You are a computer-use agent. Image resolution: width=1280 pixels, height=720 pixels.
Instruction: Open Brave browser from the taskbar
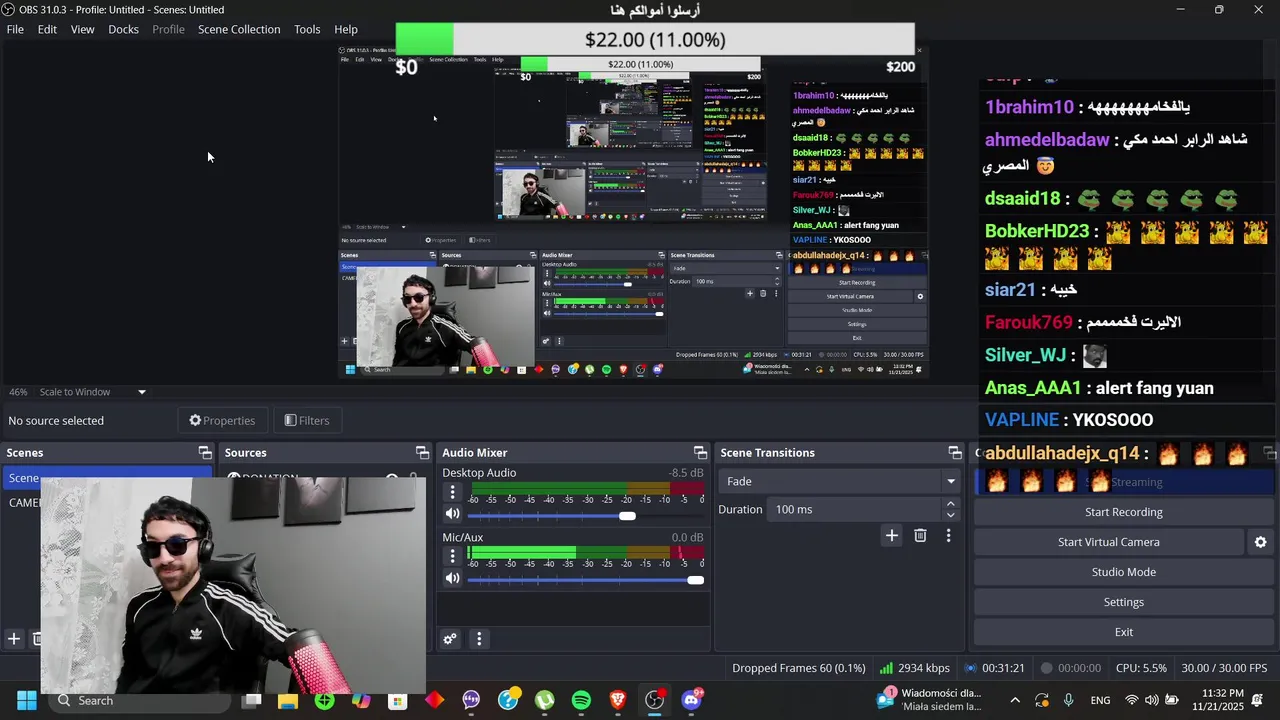[618, 700]
